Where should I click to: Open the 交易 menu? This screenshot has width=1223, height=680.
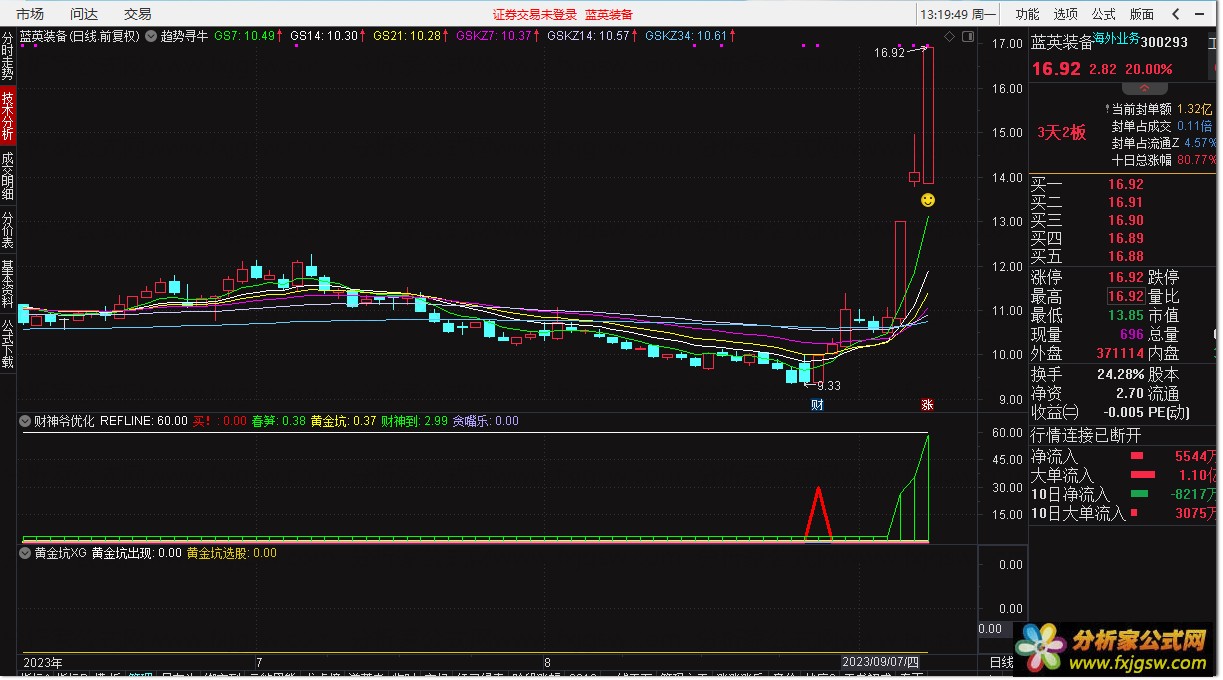138,14
